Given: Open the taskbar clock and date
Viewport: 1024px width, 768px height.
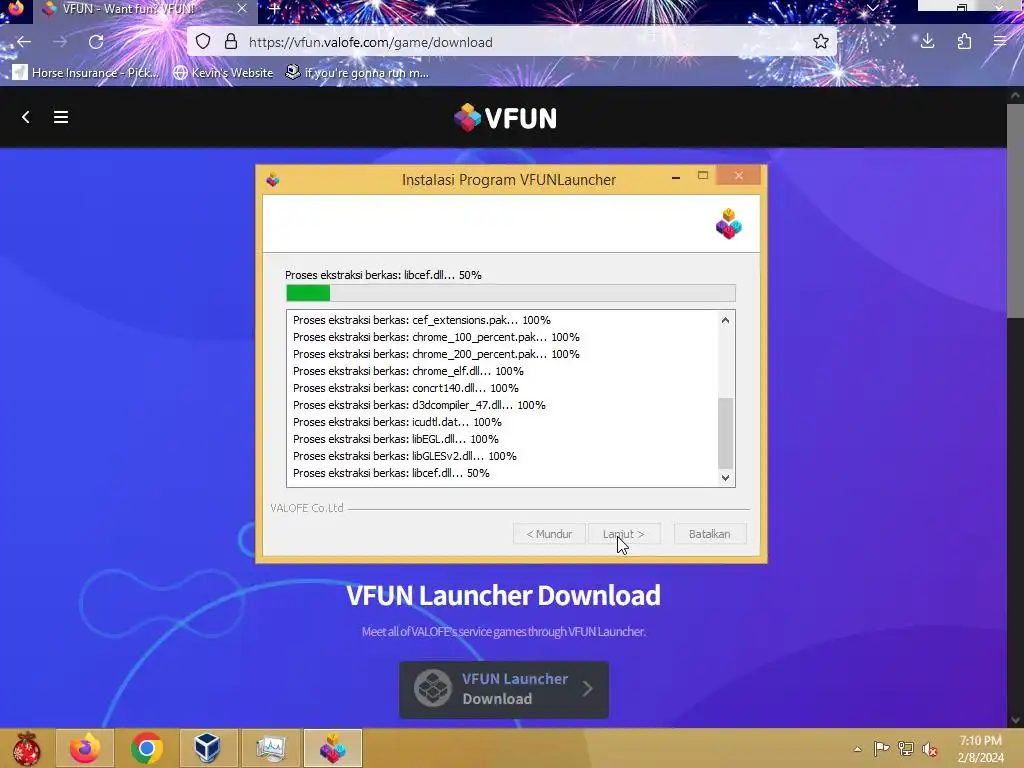Looking at the screenshot, I should 980,749.
